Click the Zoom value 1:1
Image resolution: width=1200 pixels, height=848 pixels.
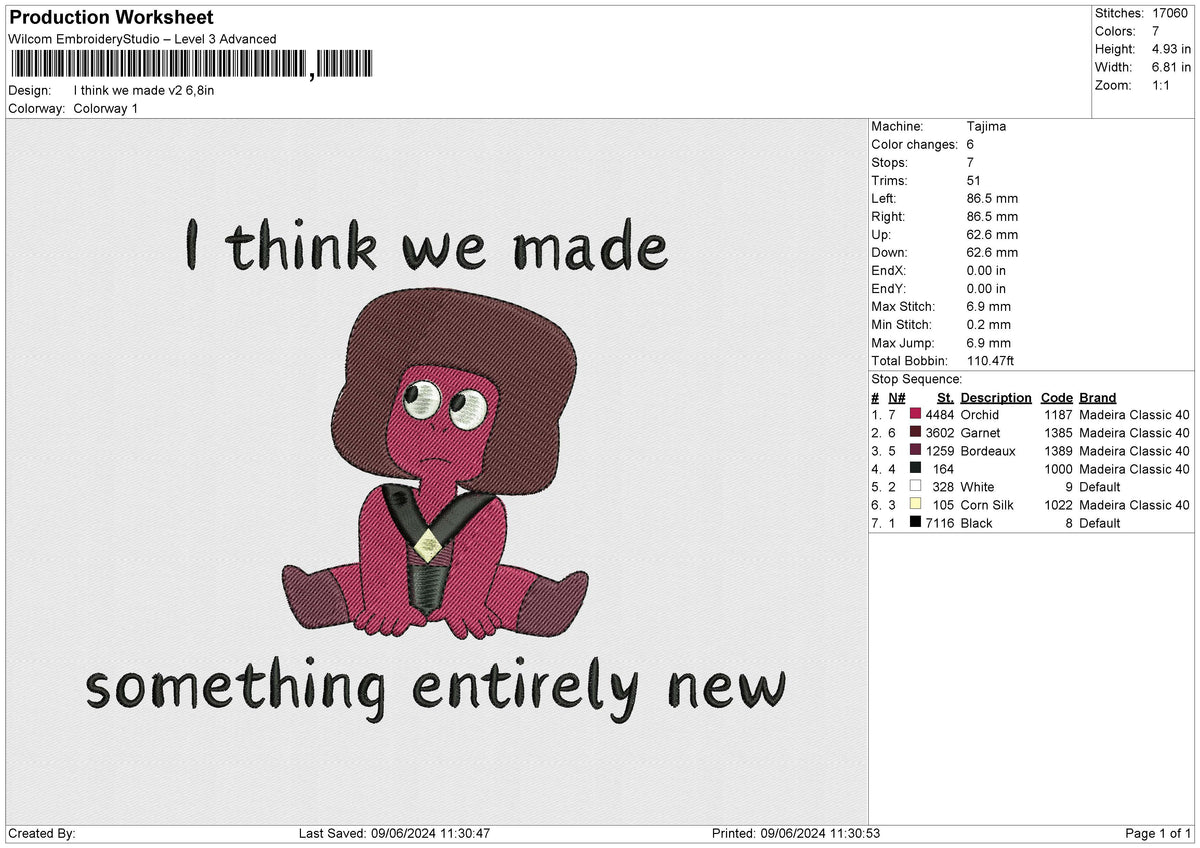1161,85
